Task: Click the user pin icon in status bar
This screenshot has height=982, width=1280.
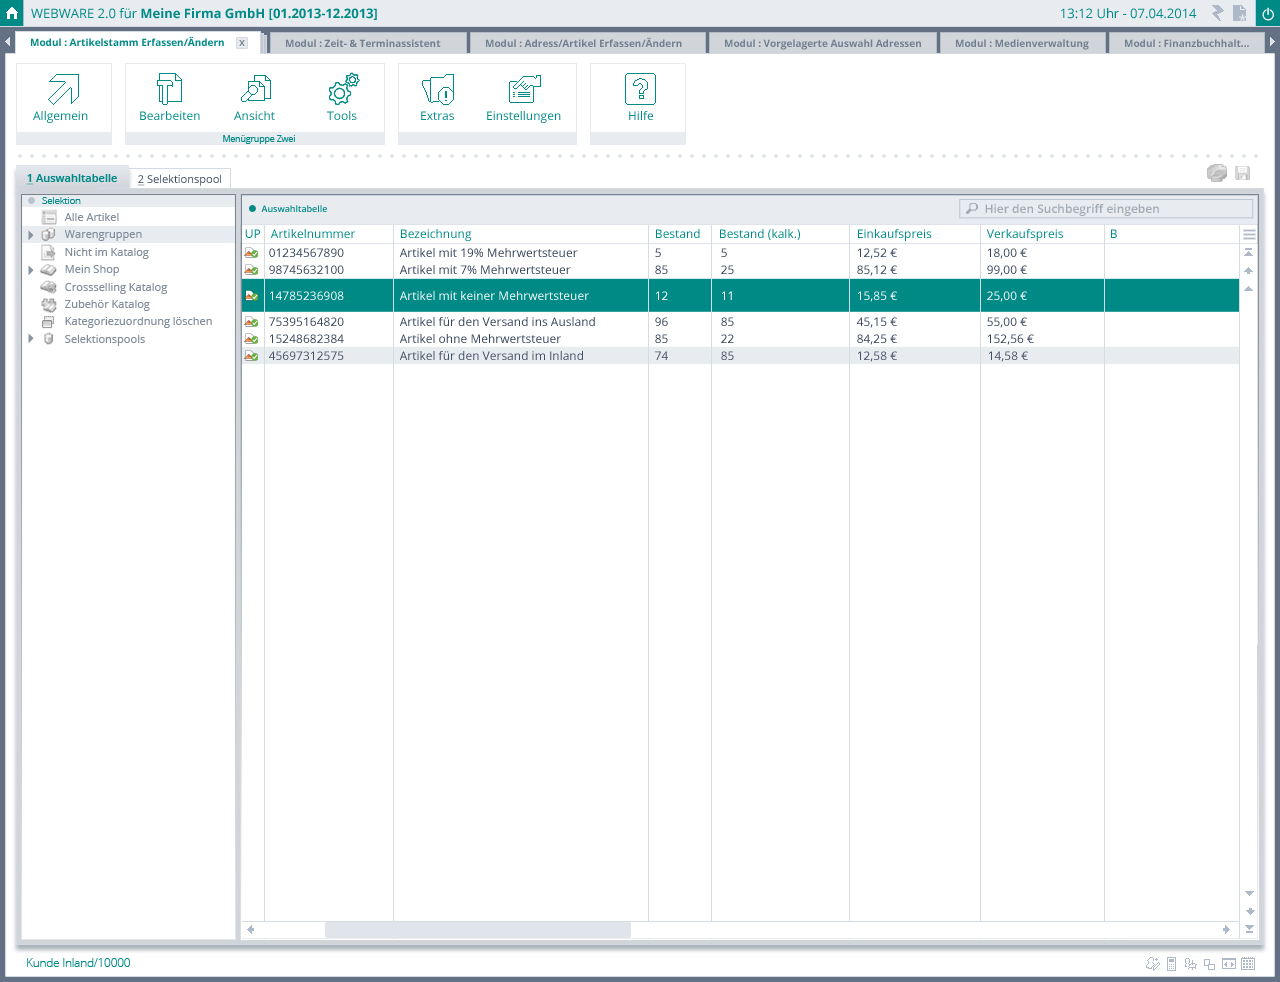Action: 1190,964
